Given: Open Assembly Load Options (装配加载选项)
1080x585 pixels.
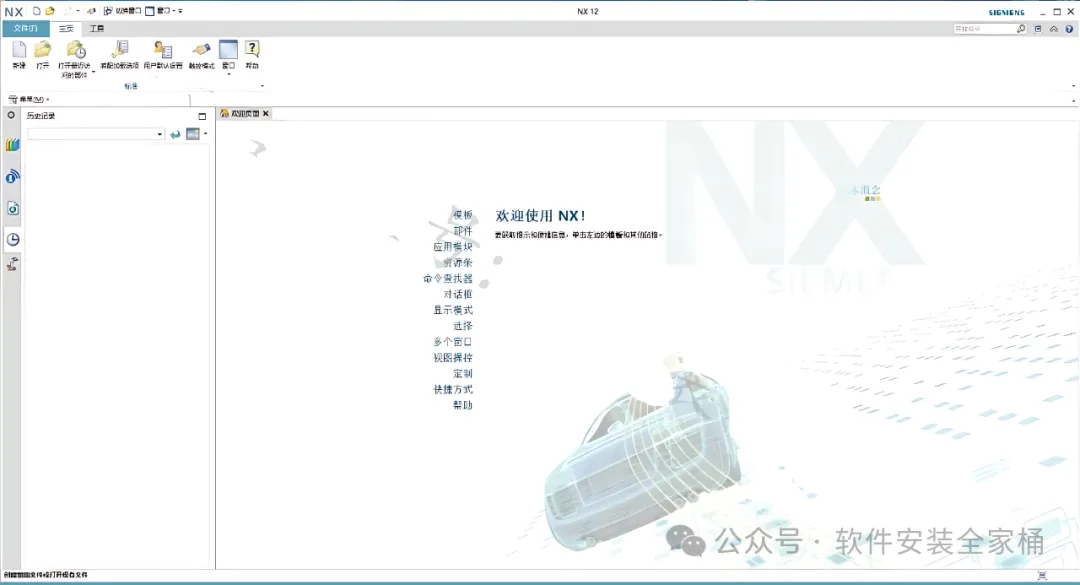Looking at the screenshot, I should point(120,54).
